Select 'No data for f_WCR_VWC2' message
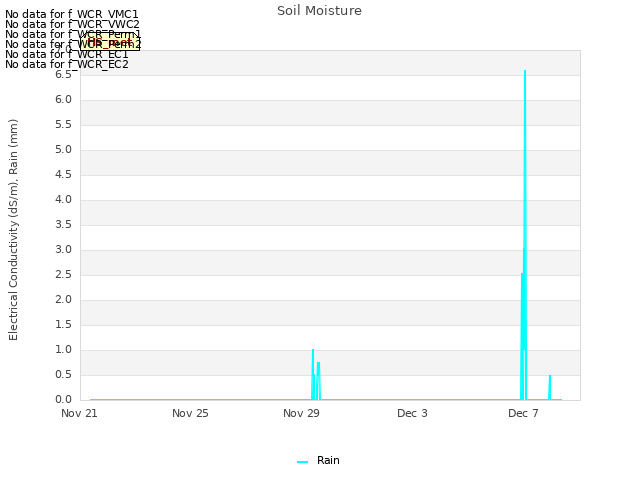This screenshot has height=480, width=640. (x=72, y=24)
